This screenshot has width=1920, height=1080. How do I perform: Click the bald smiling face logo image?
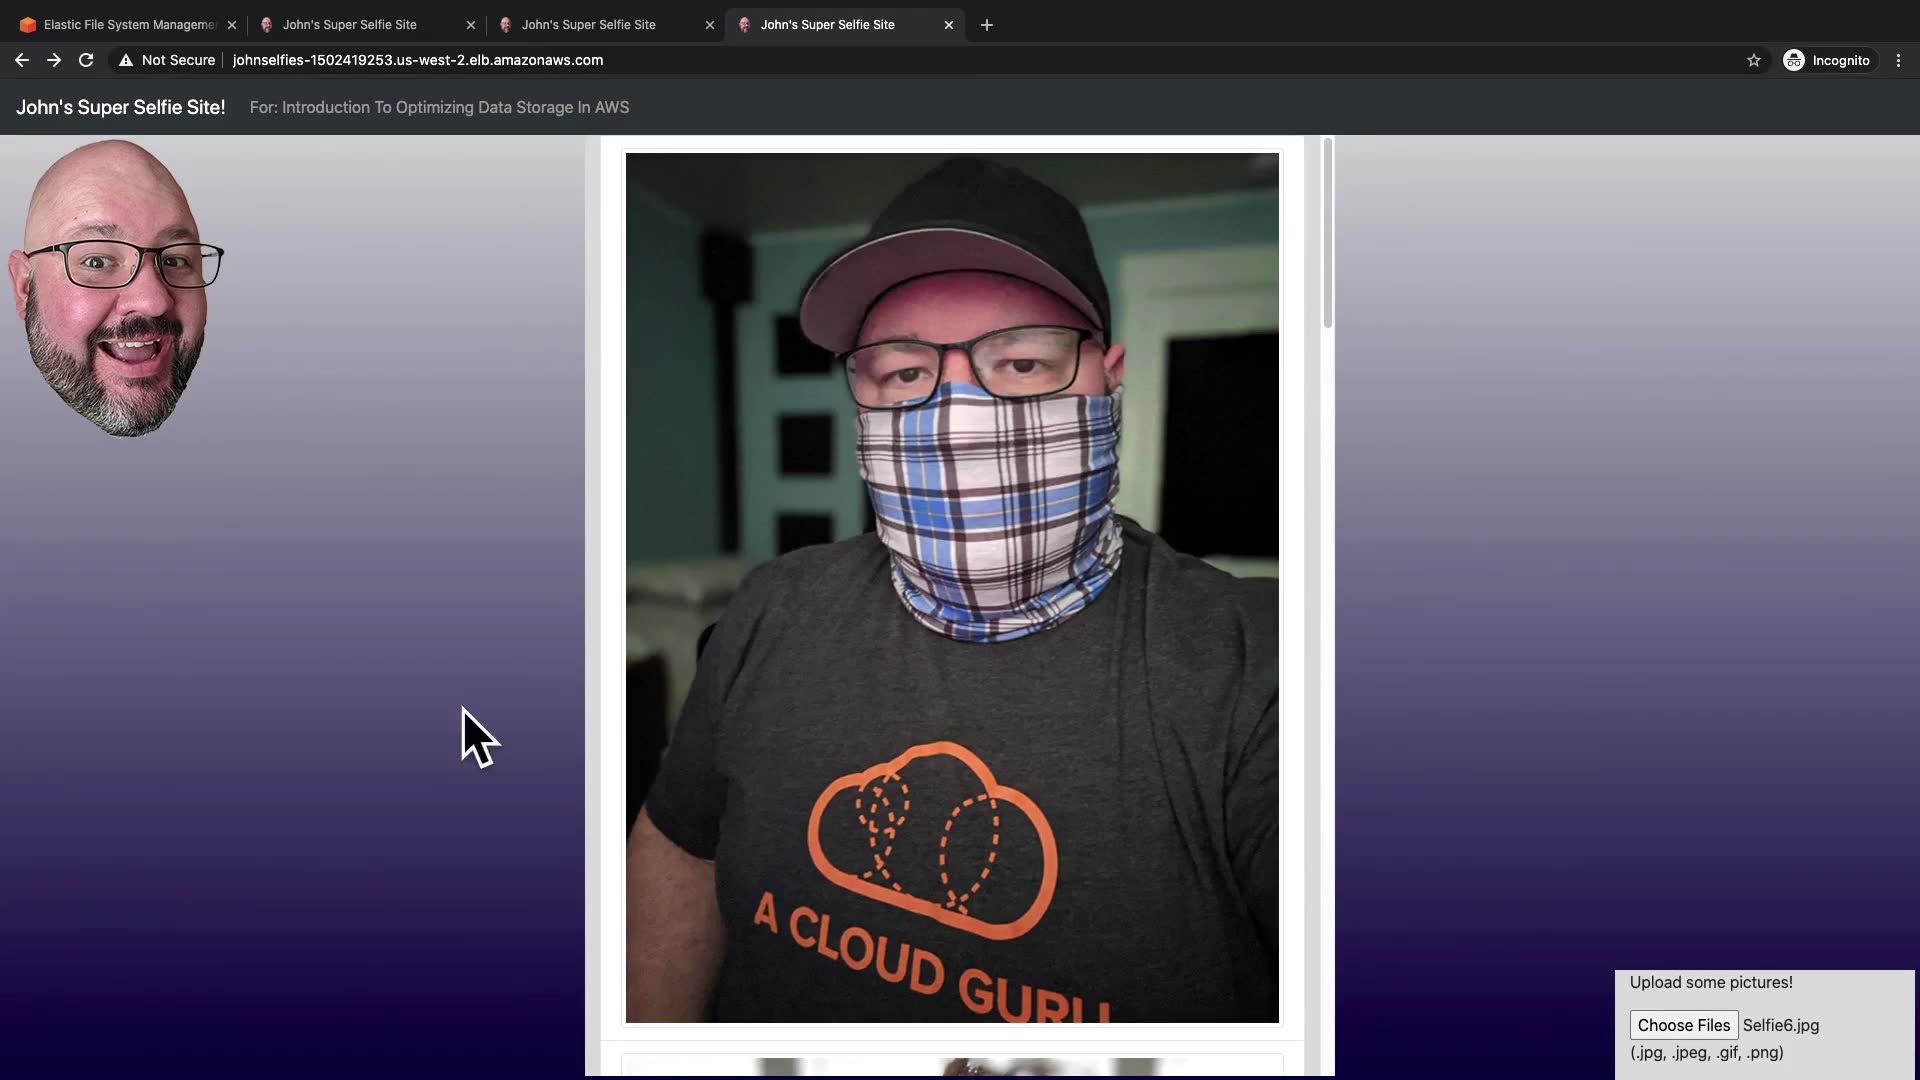(116, 289)
